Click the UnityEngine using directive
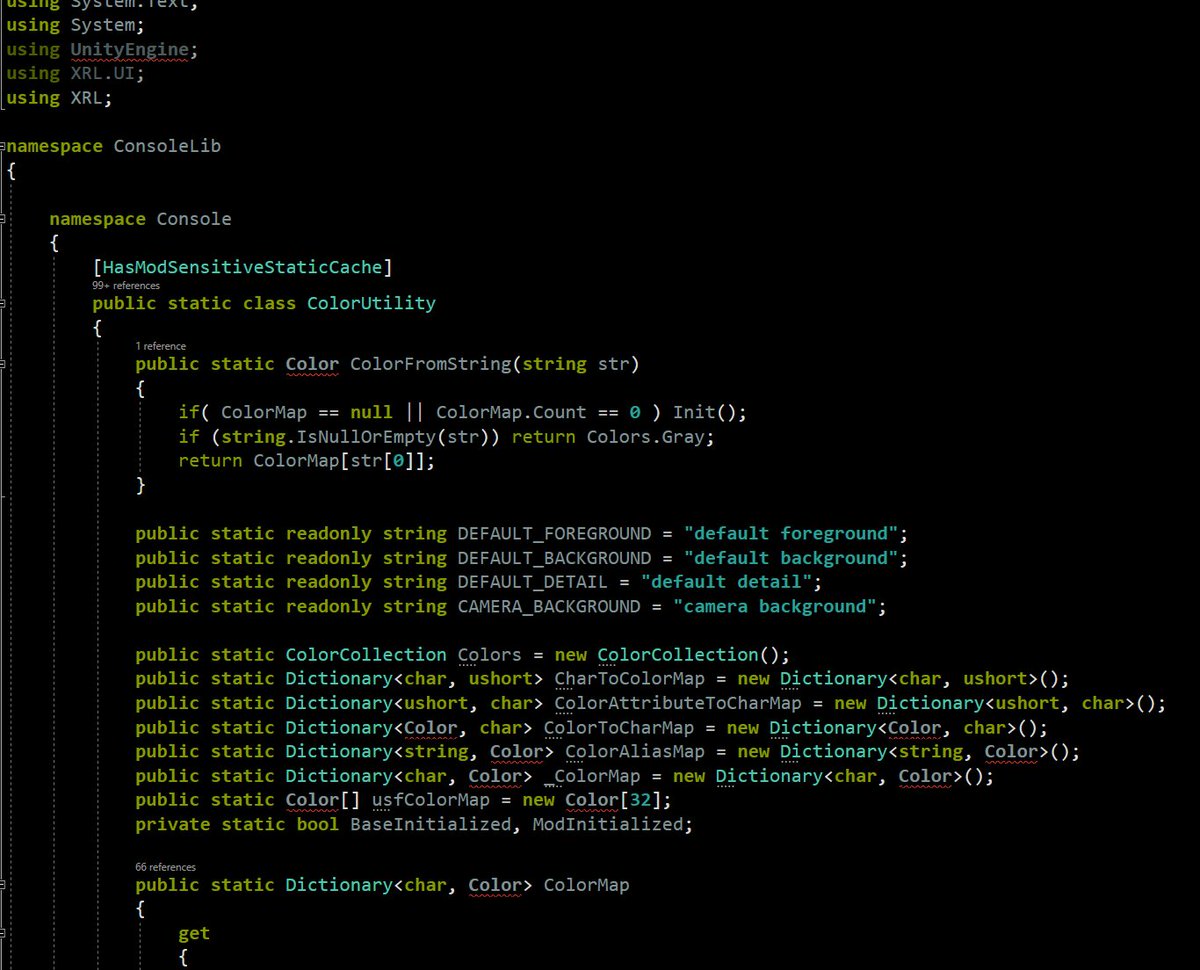 point(128,50)
